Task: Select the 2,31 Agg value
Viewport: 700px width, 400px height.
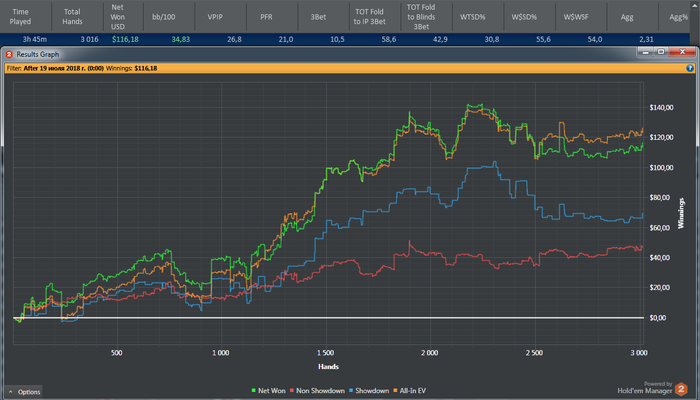Action: pos(646,39)
